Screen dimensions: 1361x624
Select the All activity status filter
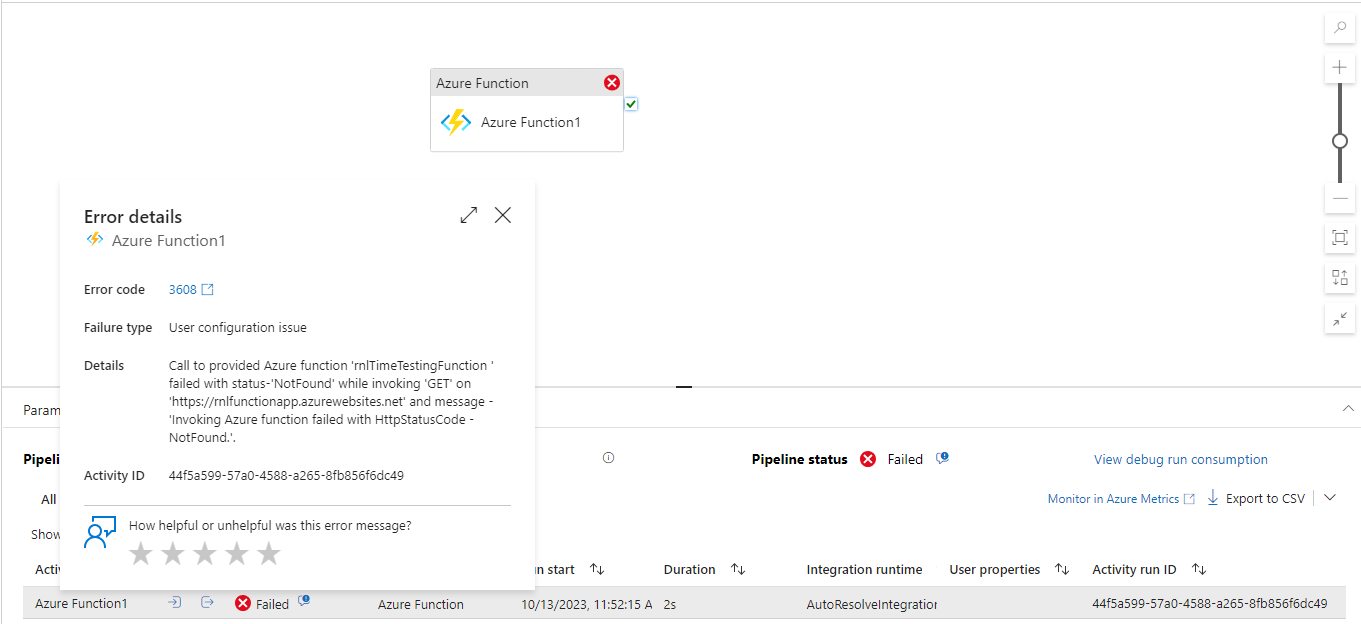(x=48, y=499)
